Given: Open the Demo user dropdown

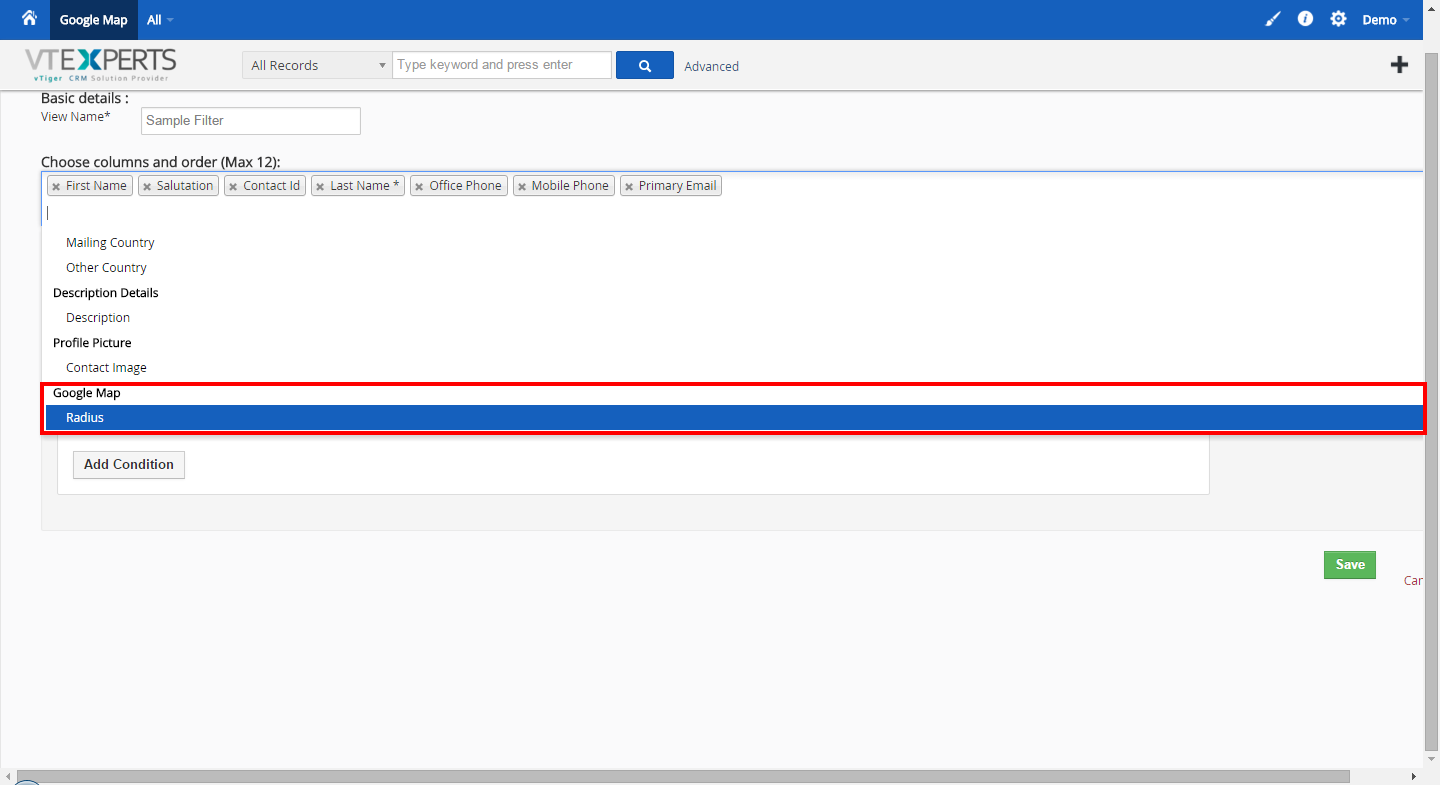Looking at the screenshot, I should coord(1386,20).
